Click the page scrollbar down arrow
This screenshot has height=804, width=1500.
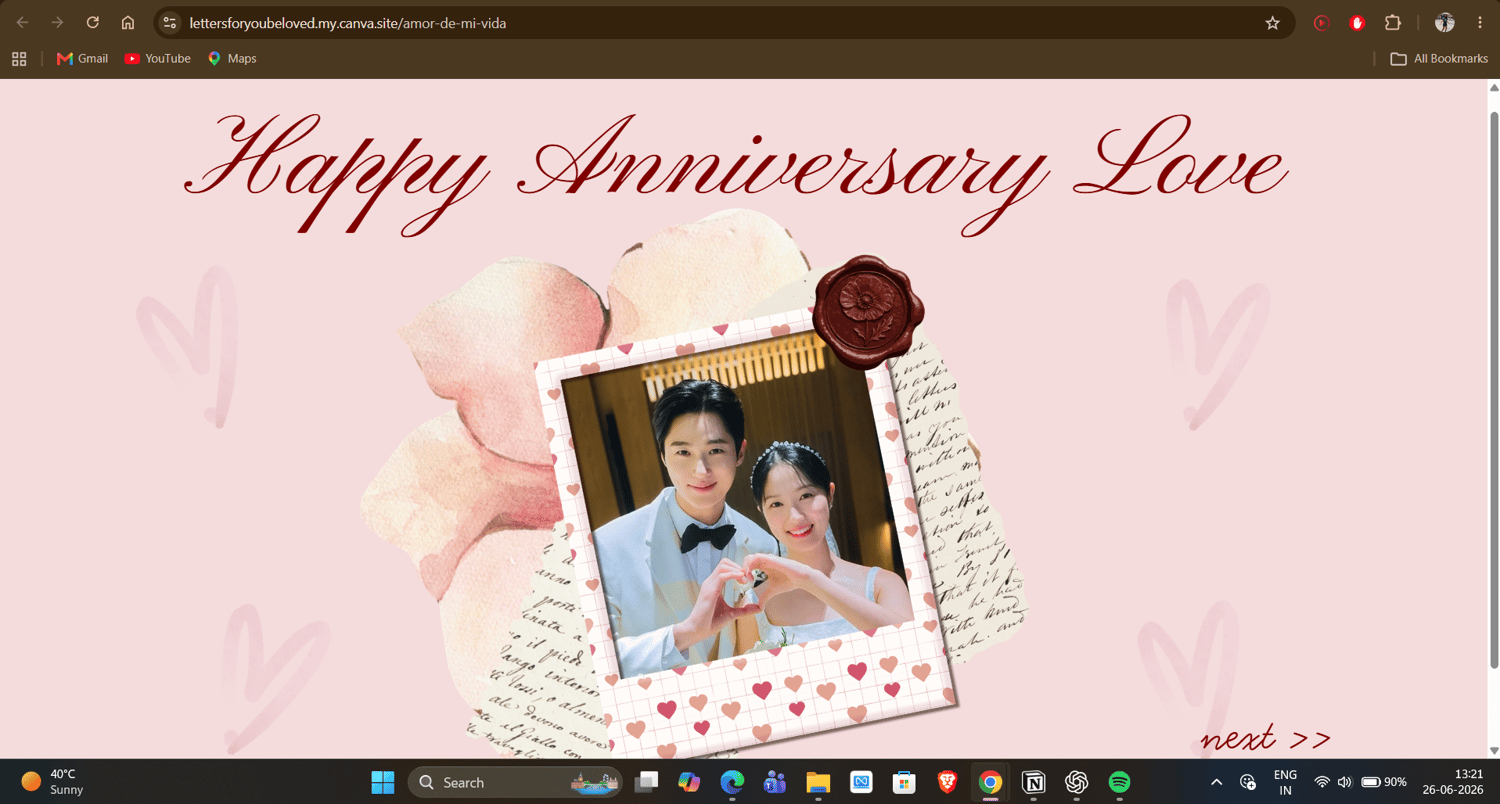click(x=1494, y=750)
